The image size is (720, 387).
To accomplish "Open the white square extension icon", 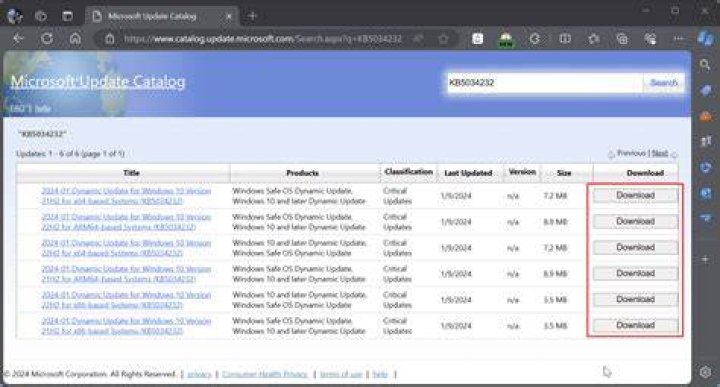I will [x=478, y=39].
